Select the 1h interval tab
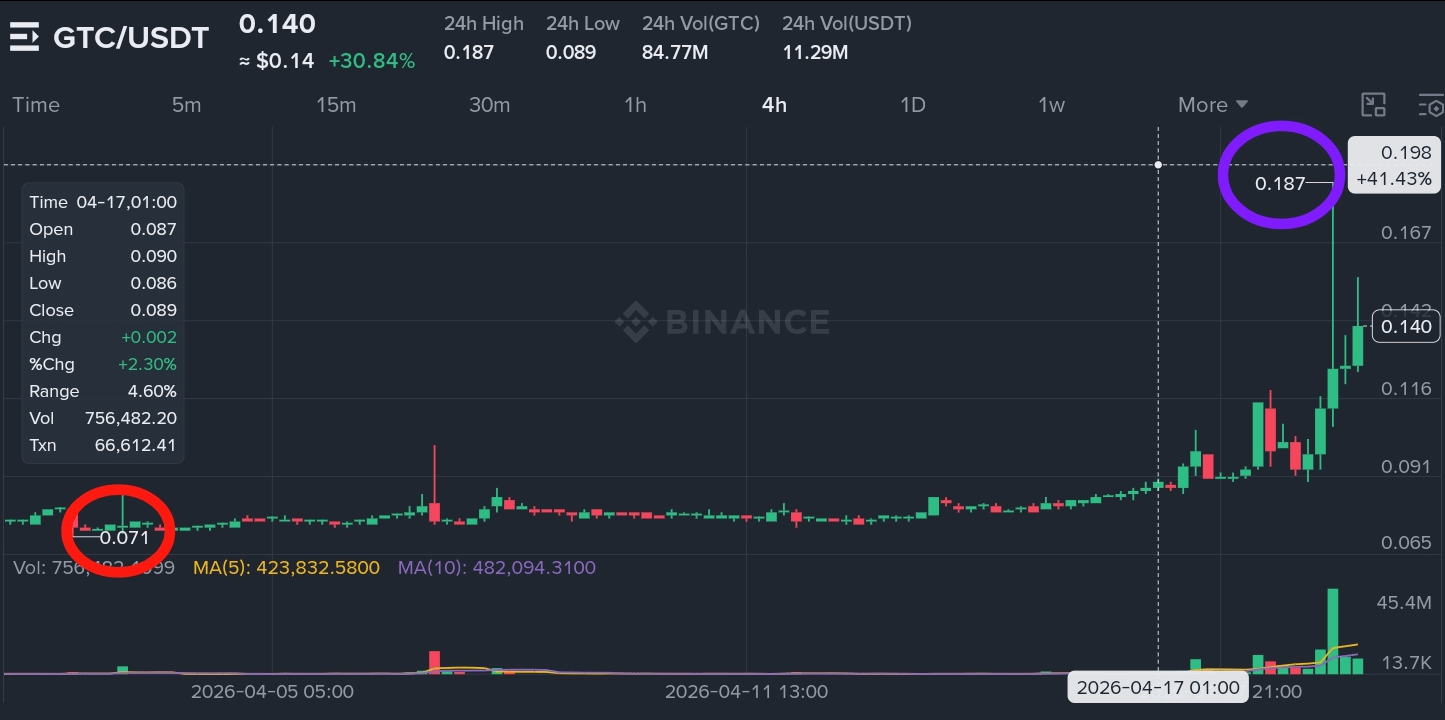This screenshot has height=720, width=1445. click(x=635, y=105)
